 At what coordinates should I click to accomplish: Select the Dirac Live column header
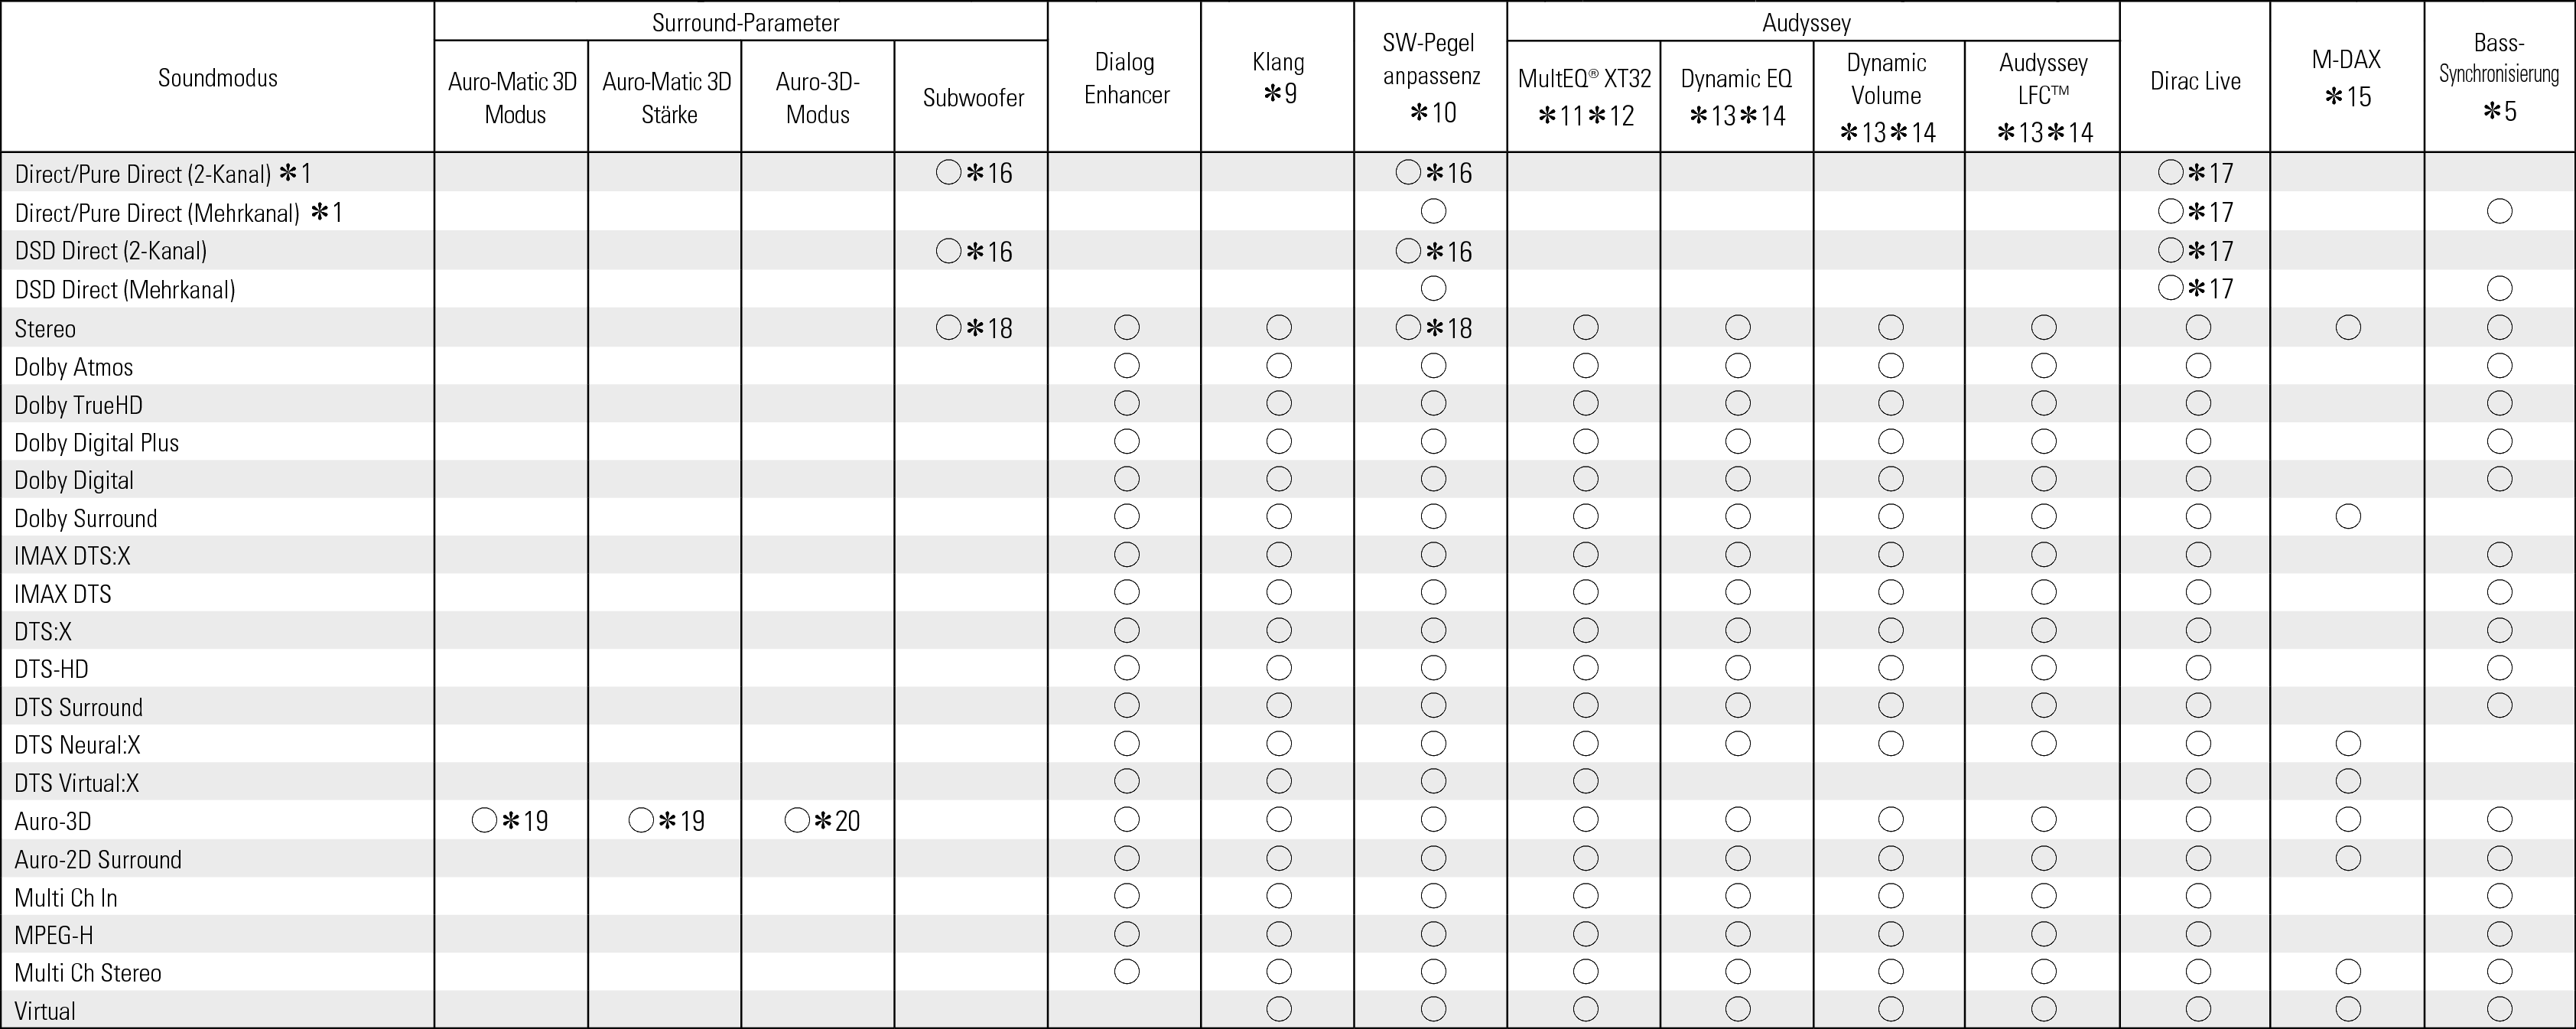click(2195, 81)
